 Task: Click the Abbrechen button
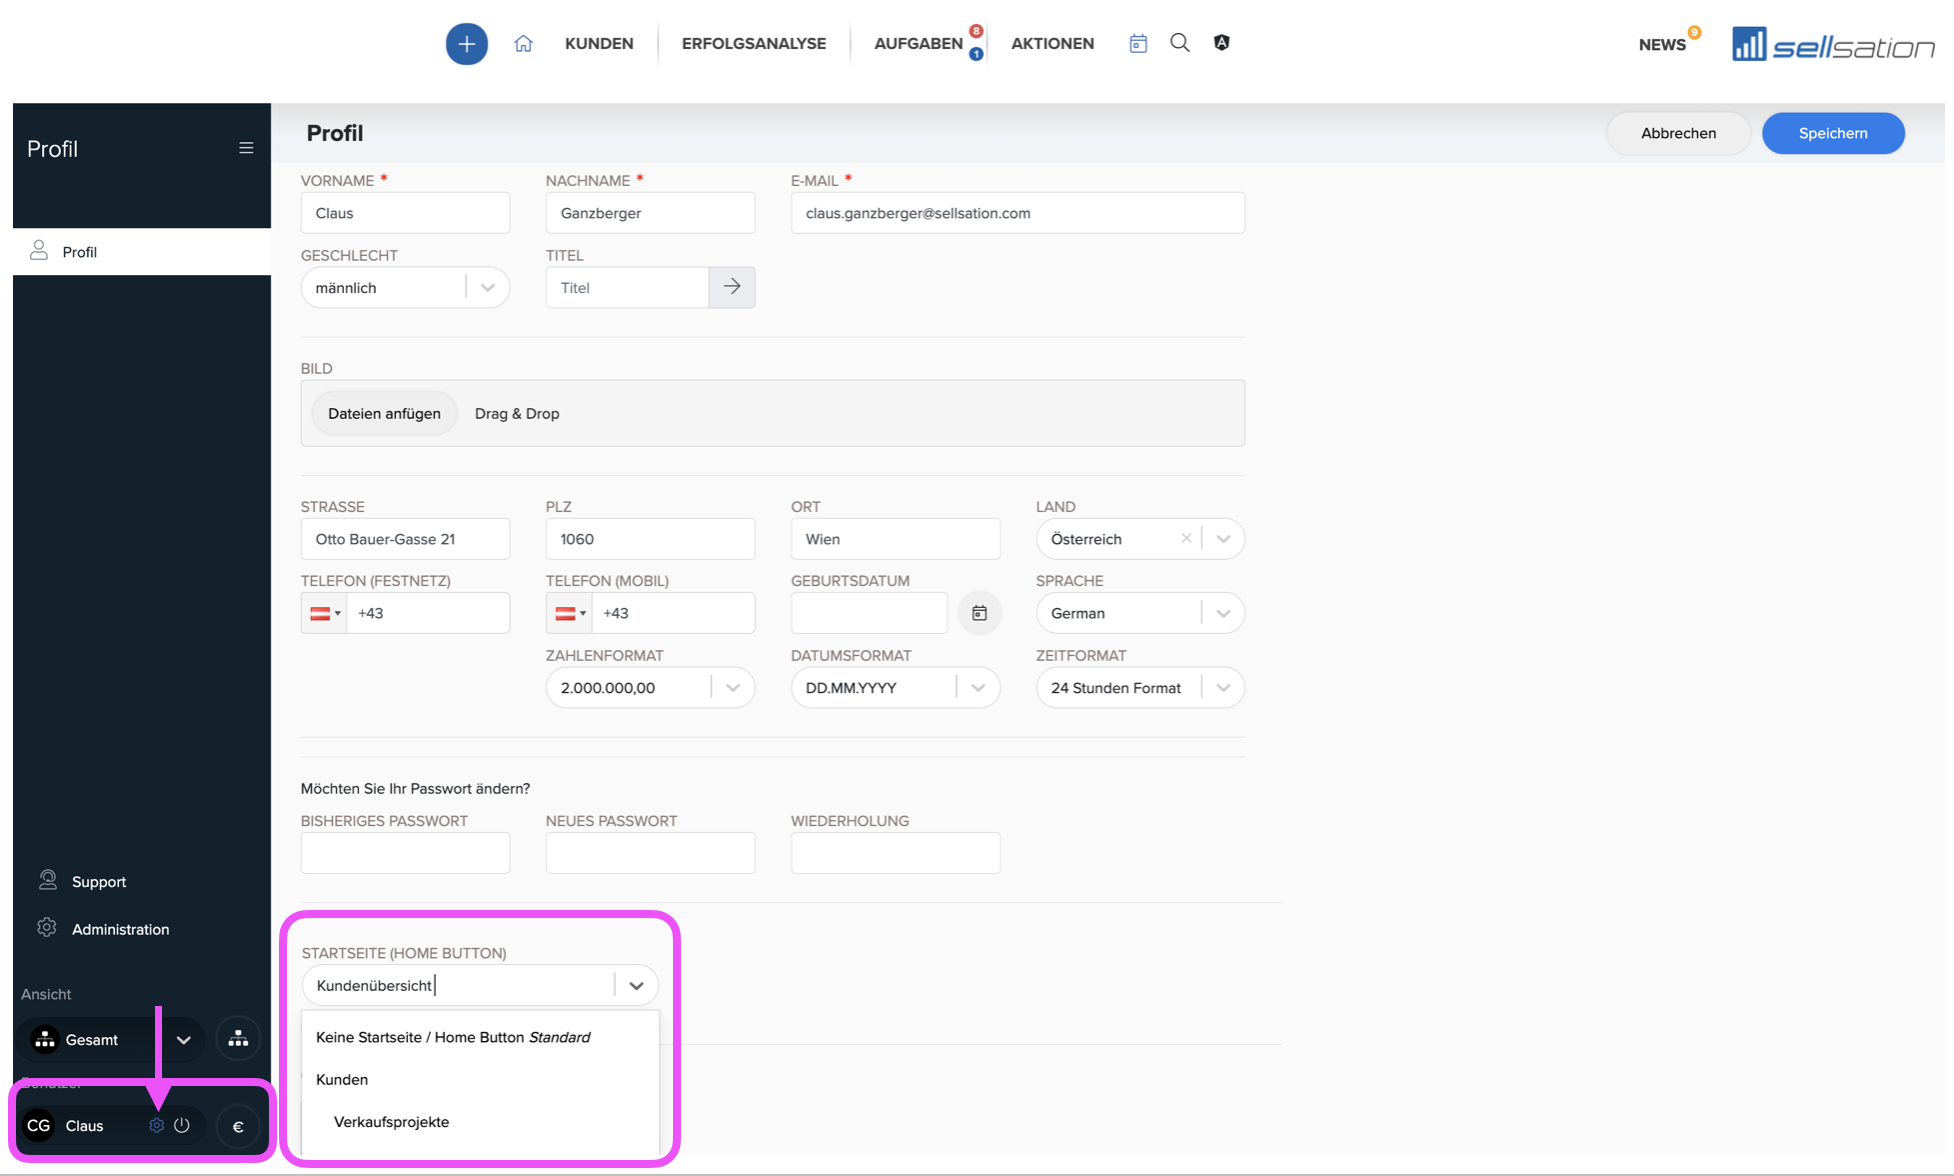click(x=1678, y=133)
